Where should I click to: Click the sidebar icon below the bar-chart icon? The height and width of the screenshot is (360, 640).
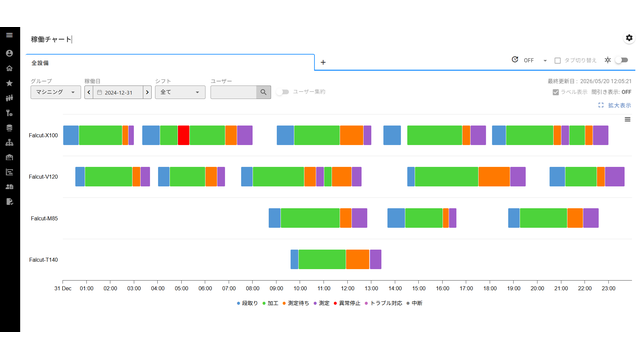[9, 113]
